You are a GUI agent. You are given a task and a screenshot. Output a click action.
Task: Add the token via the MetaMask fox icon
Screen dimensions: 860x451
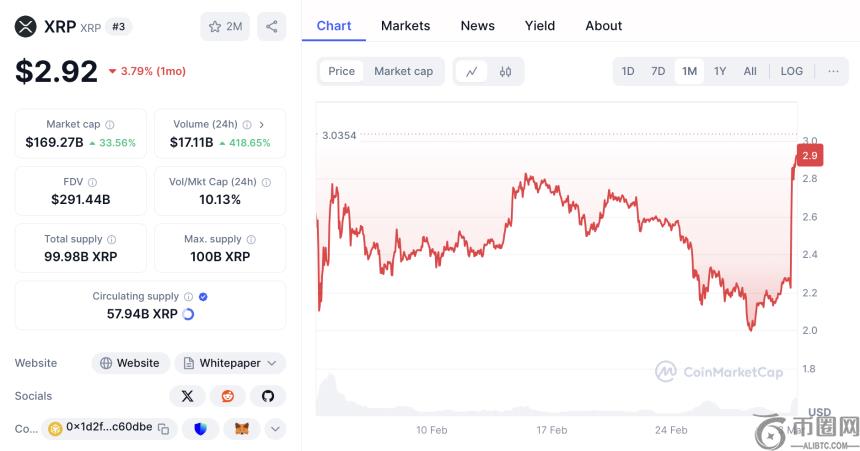pos(242,428)
